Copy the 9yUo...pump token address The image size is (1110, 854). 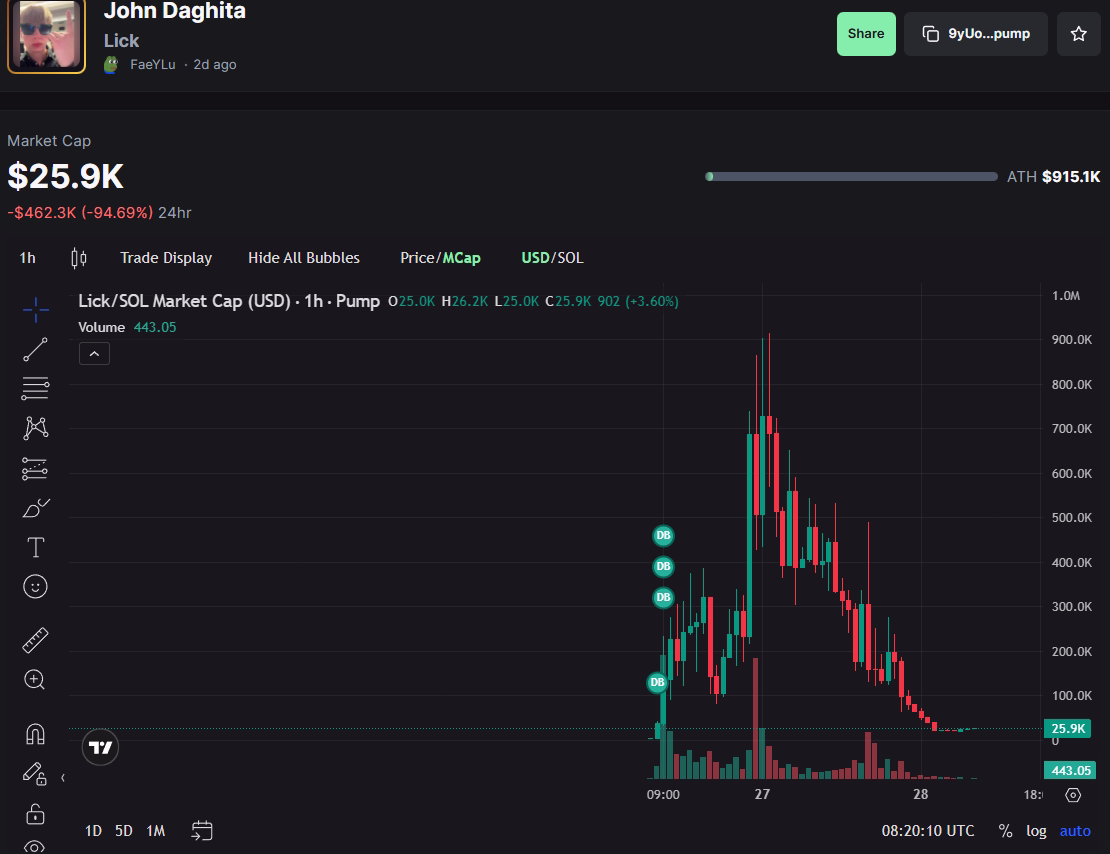[x=975, y=33]
